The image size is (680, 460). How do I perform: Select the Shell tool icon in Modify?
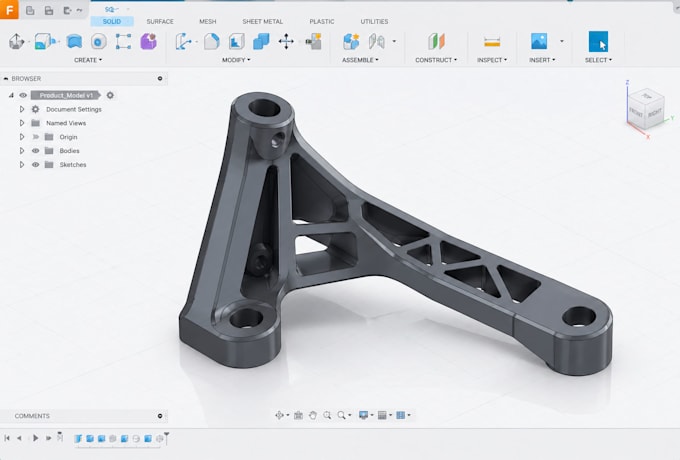[x=236, y=42]
